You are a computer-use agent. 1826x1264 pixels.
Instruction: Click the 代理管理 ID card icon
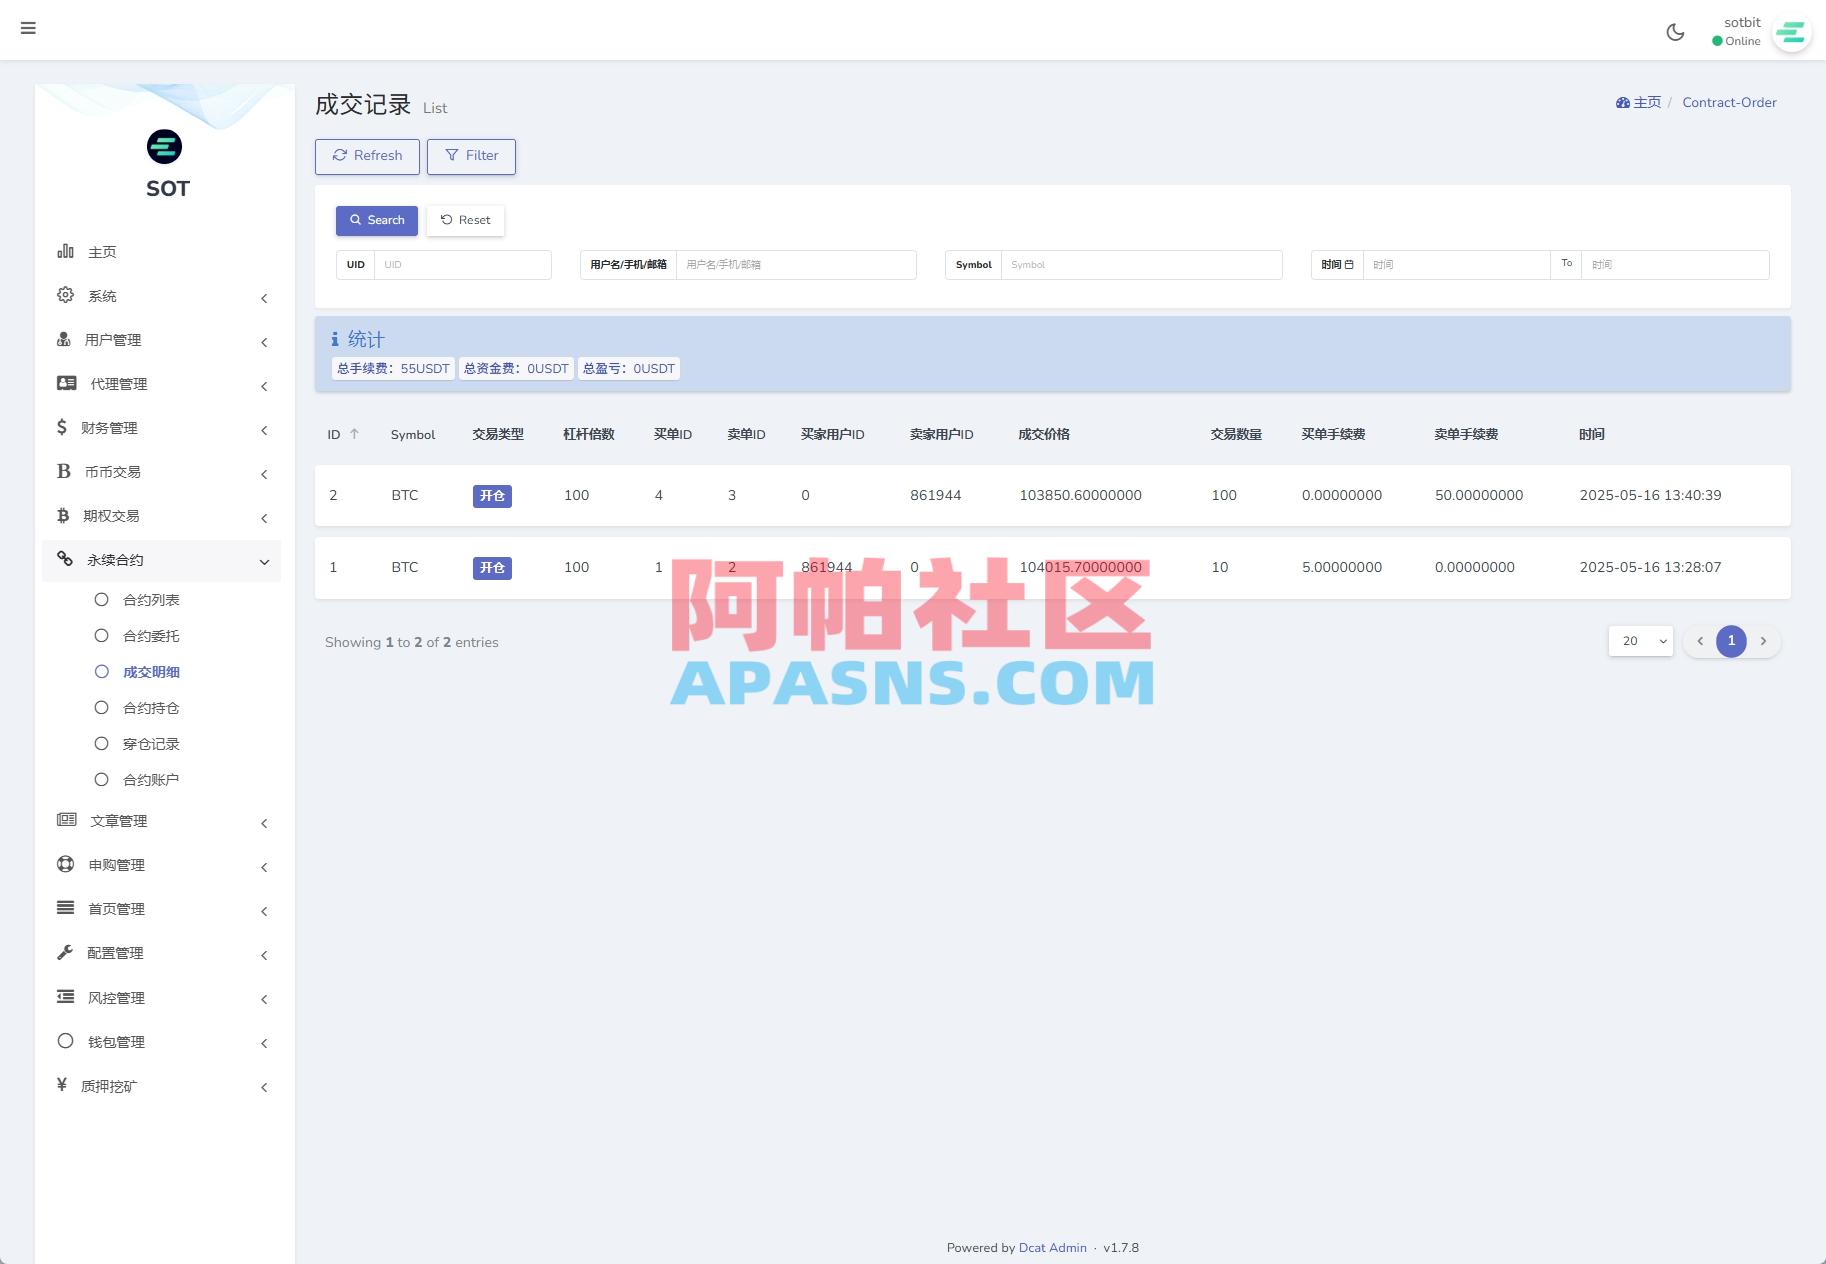(67, 383)
